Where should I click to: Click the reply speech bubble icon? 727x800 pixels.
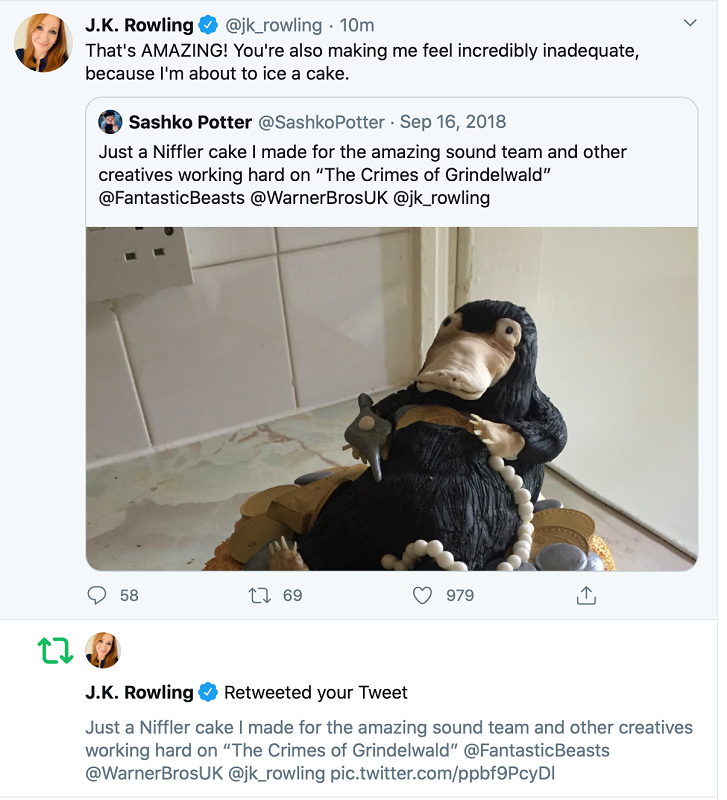click(x=97, y=595)
